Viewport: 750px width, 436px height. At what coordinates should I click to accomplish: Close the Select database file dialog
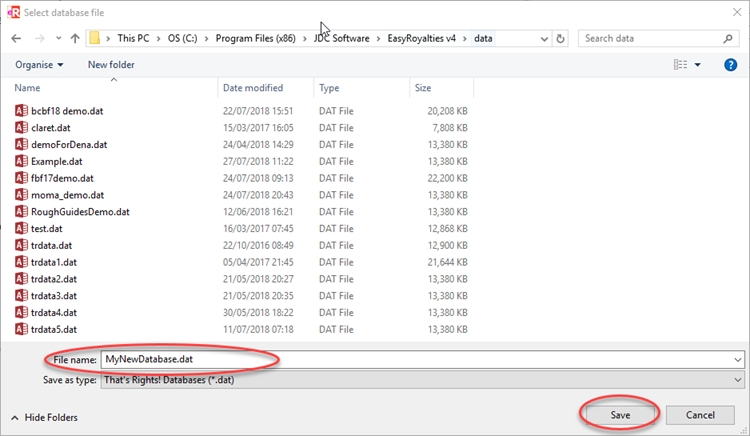tap(737, 12)
